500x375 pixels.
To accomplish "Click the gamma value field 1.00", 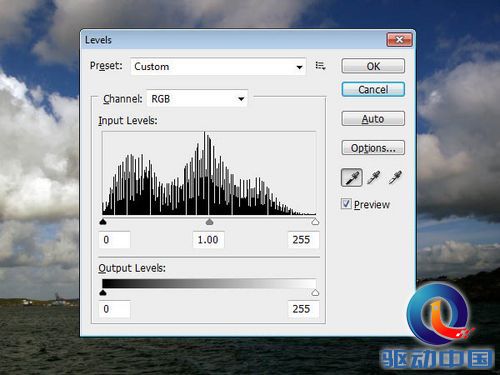I will (x=209, y=240).
